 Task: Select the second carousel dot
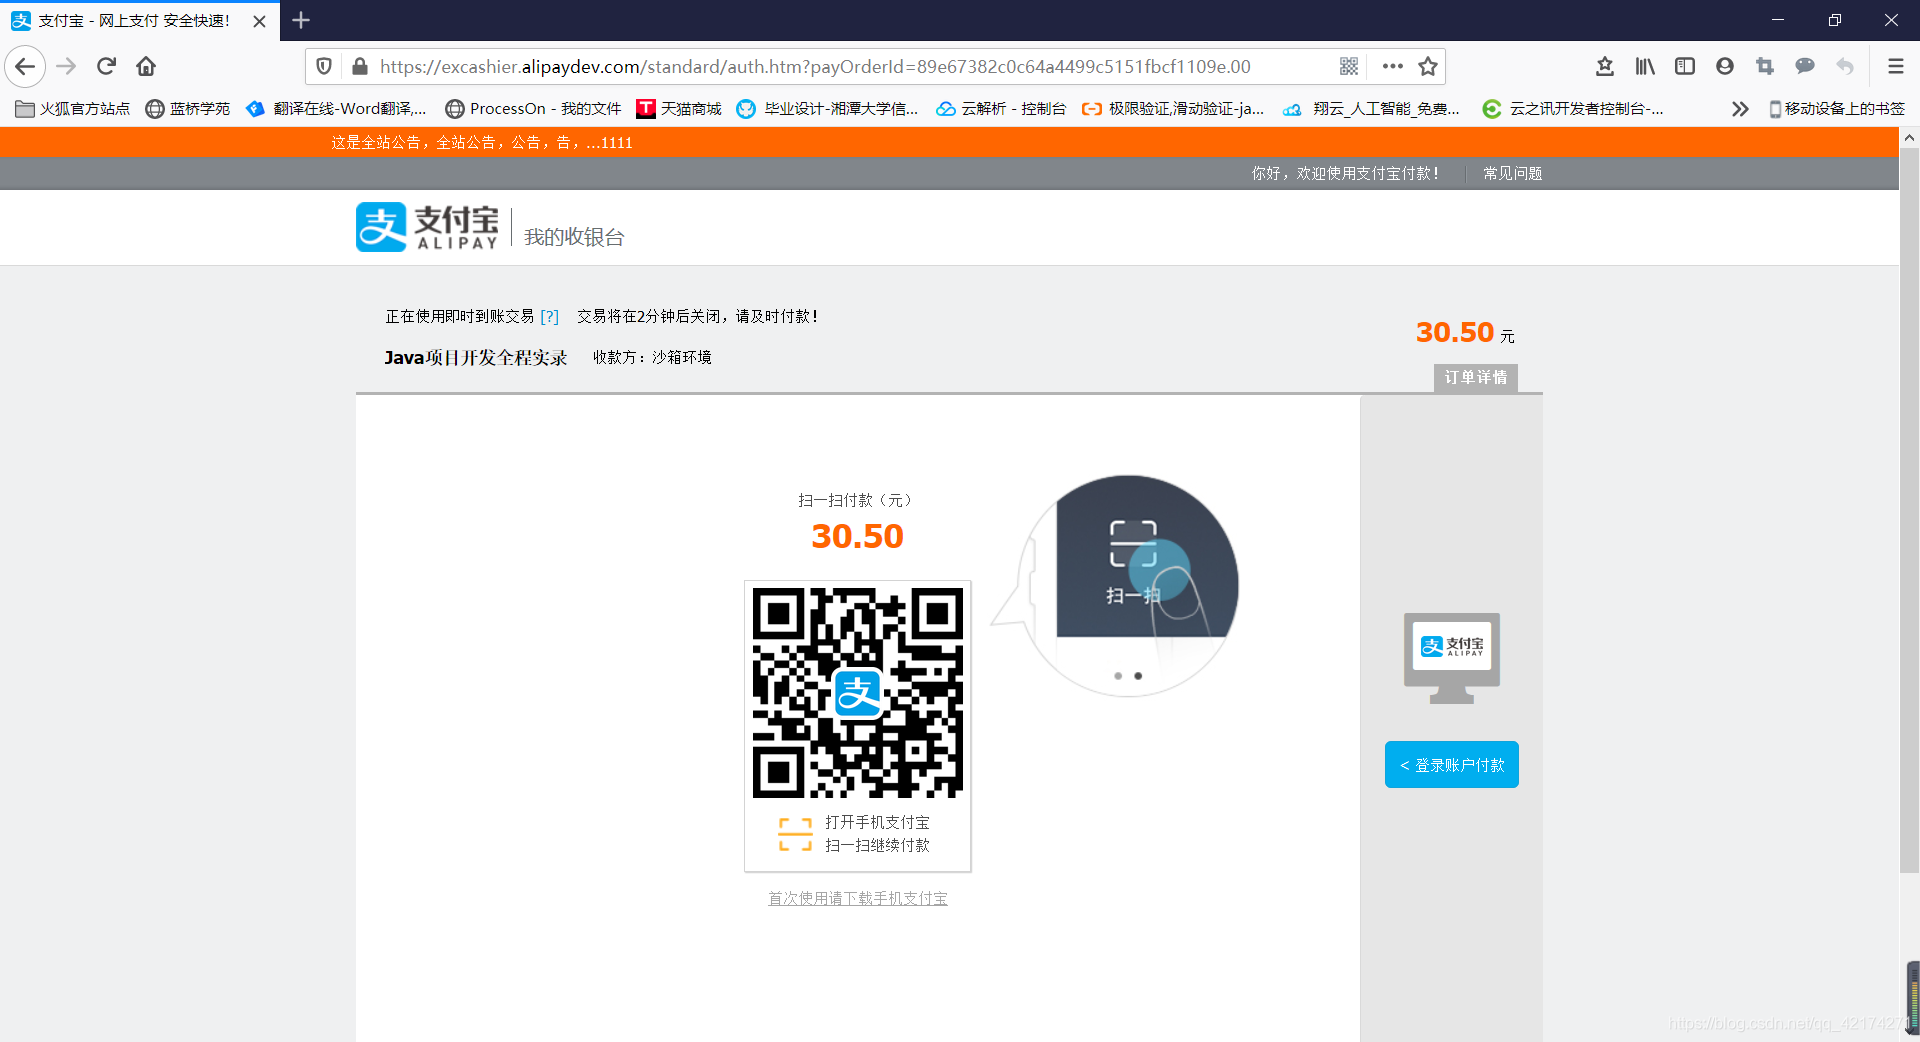click(x=1138, y=676)
